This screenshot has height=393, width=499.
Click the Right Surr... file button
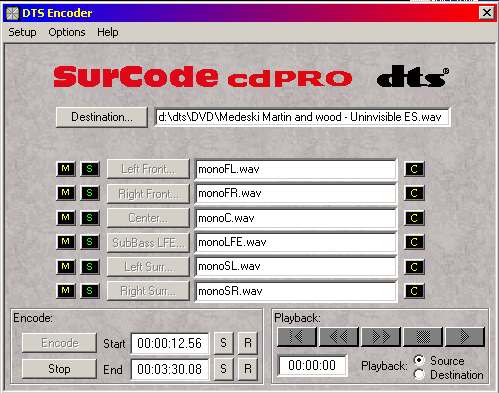(x=148, y=291)
